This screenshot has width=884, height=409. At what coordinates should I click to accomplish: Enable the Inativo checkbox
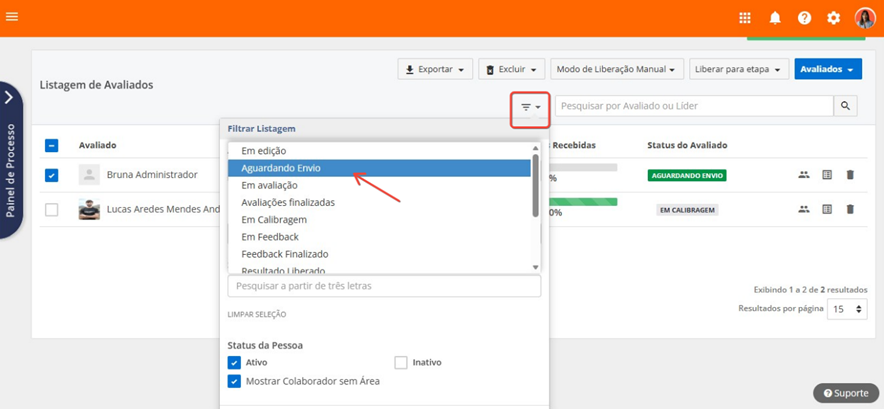[401, 362]
